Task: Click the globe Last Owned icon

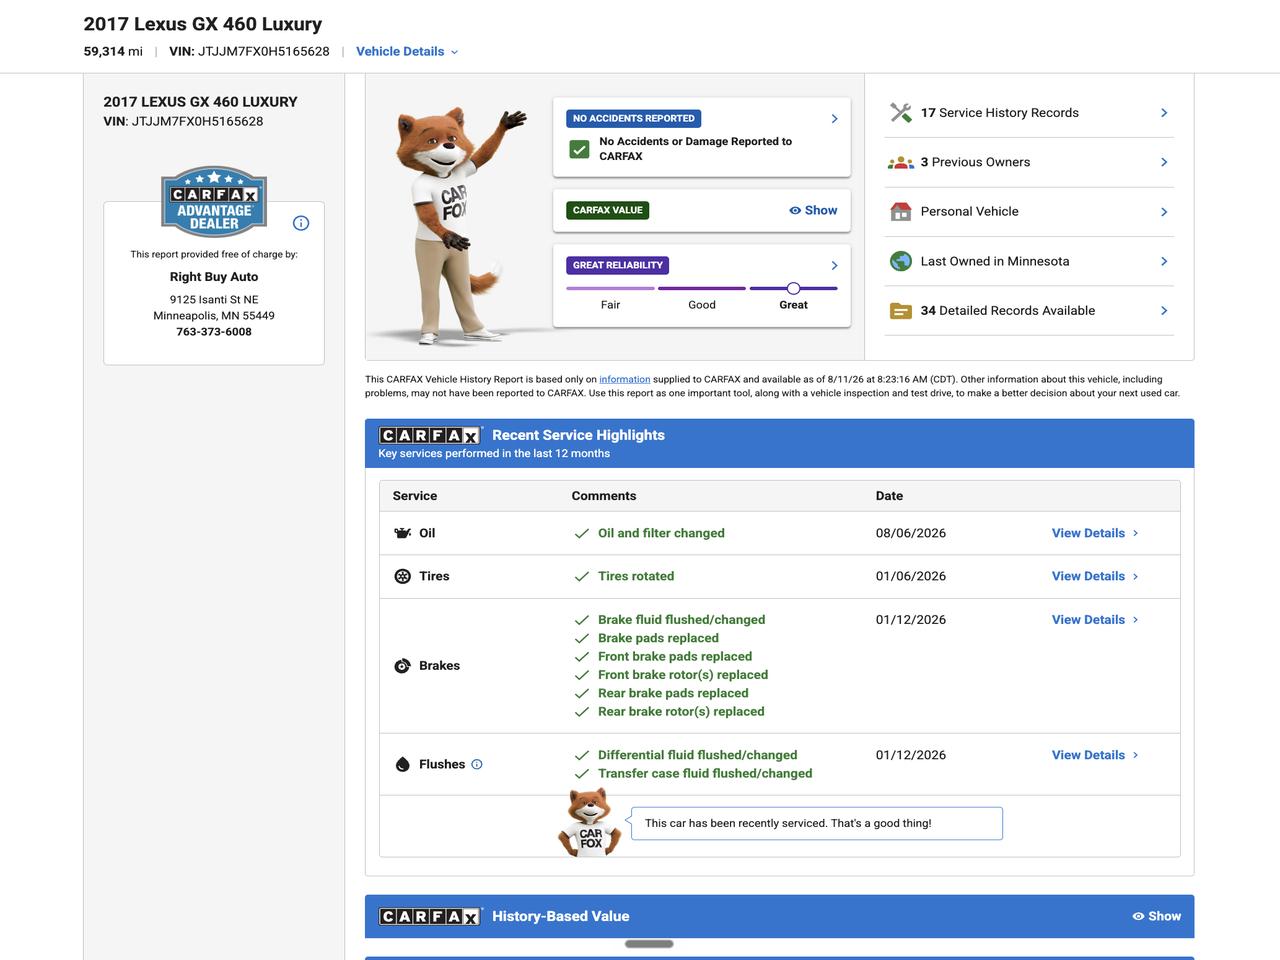Action: pos(900,261)
